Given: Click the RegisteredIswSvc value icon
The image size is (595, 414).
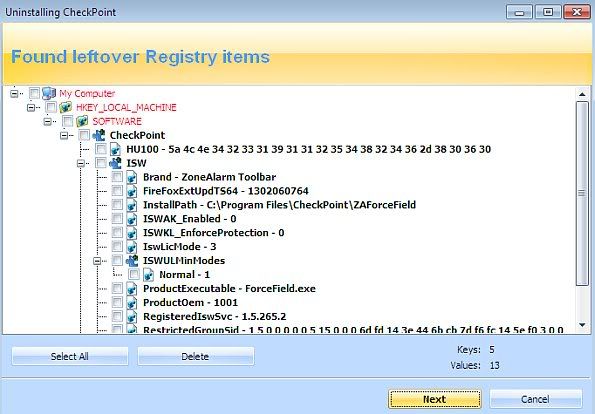Looking at the screenshot, I should click(x=132, y=316).
